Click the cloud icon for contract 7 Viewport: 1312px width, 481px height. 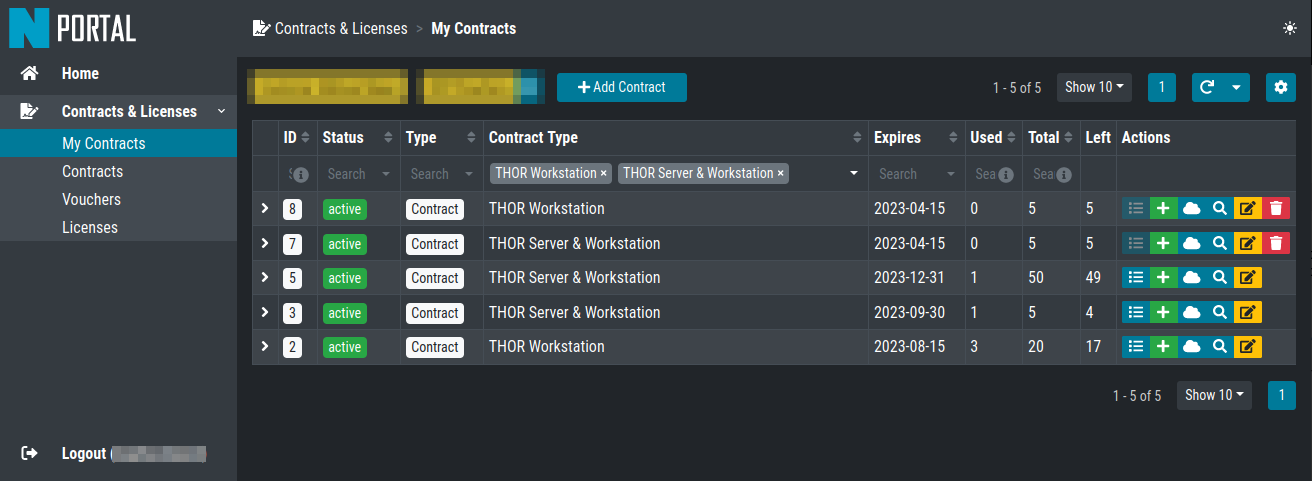(x=1191, y=243)
